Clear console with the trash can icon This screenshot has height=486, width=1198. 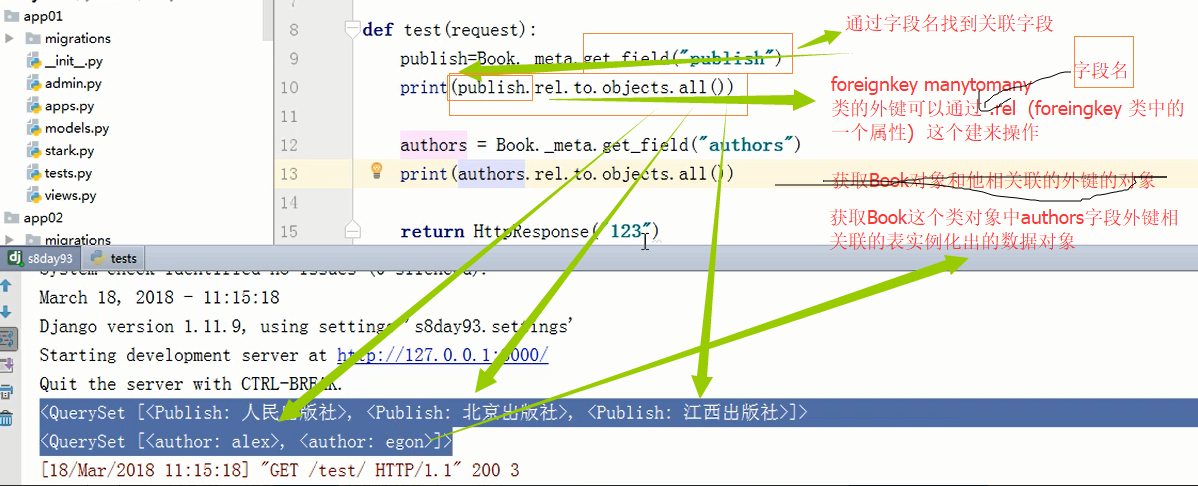[x=6, y=417]
